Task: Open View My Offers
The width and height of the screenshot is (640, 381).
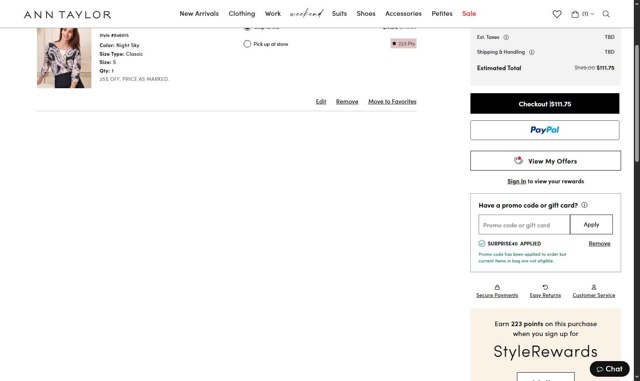Action: click(x=545, y=161)
